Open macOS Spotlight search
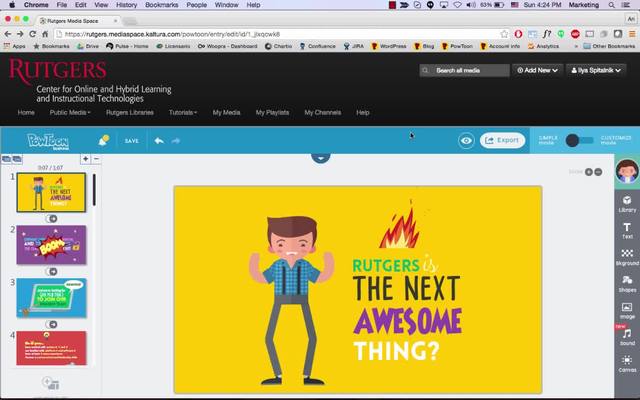 [x=611, y=5]
